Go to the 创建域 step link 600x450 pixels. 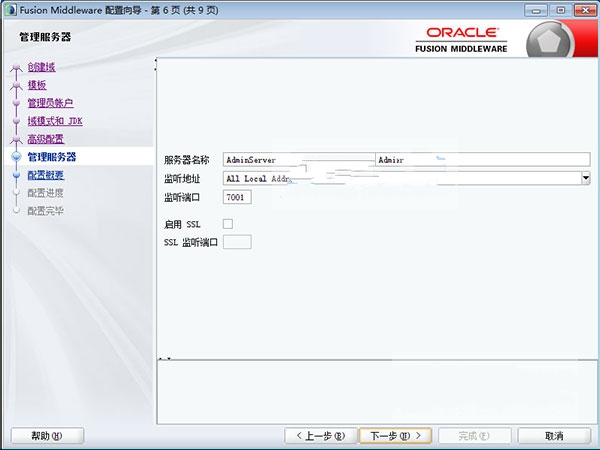(41, 67)
